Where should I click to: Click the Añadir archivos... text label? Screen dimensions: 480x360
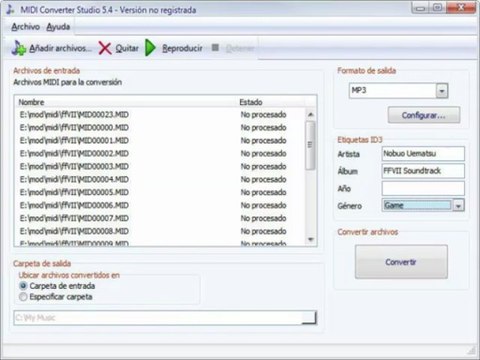point(60,48)
